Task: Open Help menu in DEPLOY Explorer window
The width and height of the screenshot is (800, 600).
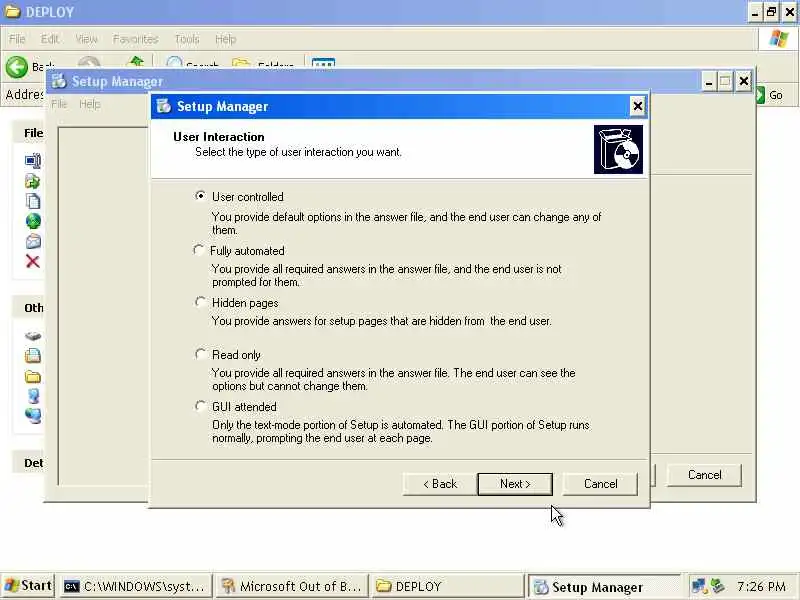Action: [x=225, y=39]
